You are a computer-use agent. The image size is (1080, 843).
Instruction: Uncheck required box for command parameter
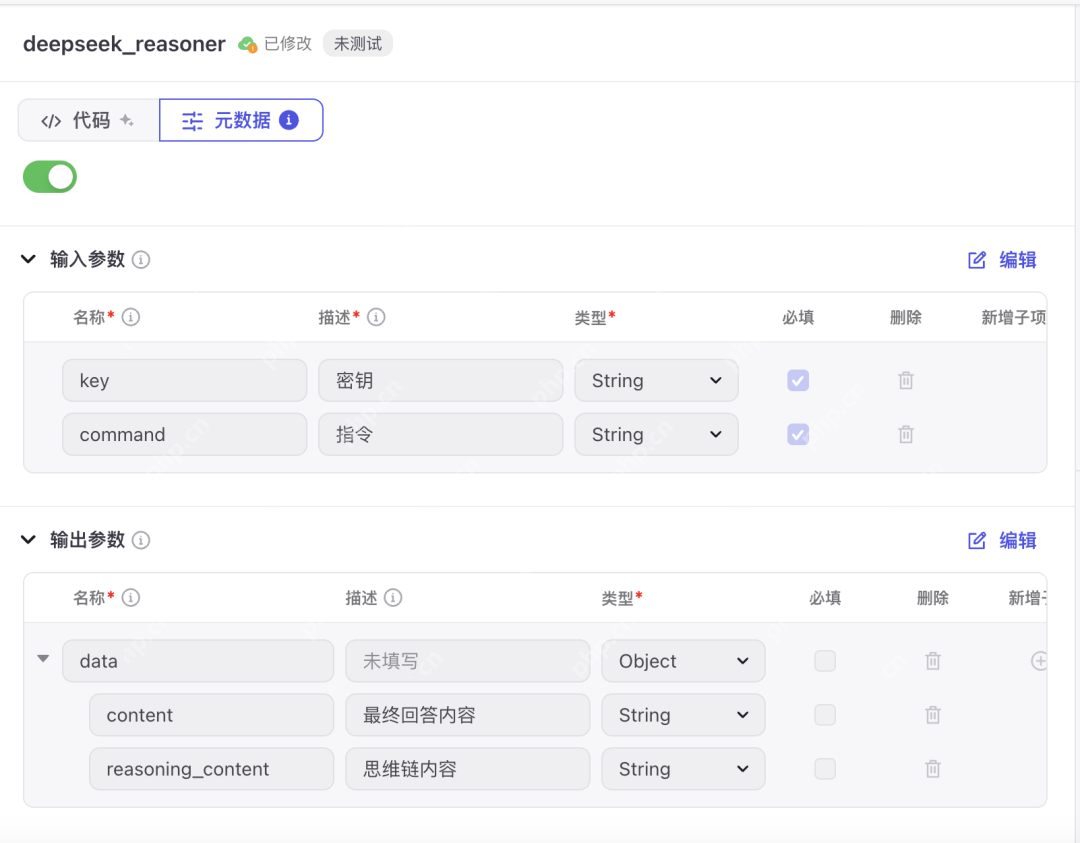click(798, 435)
